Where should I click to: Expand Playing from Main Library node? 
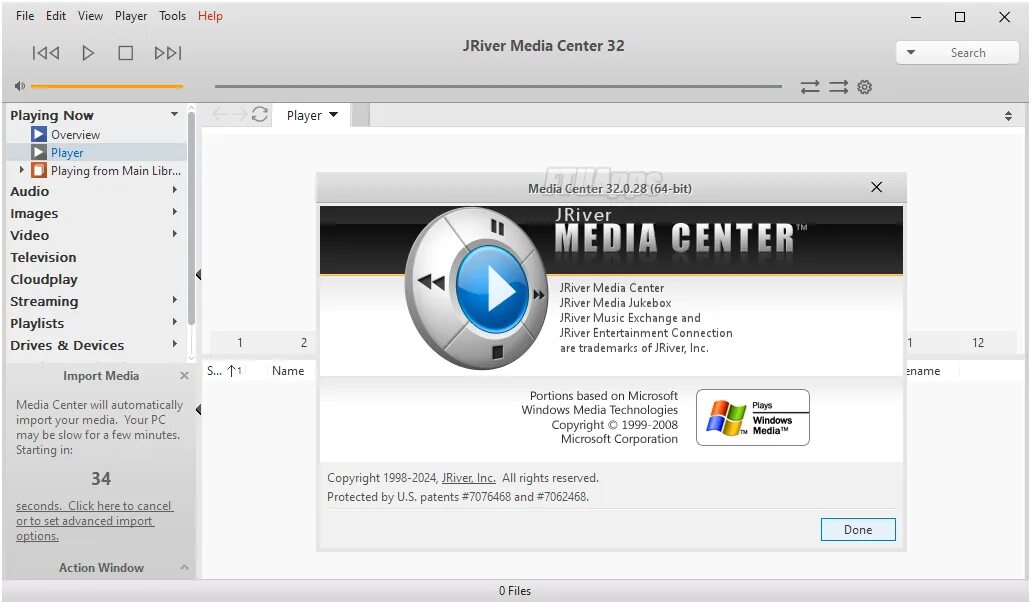coord(22,170)
